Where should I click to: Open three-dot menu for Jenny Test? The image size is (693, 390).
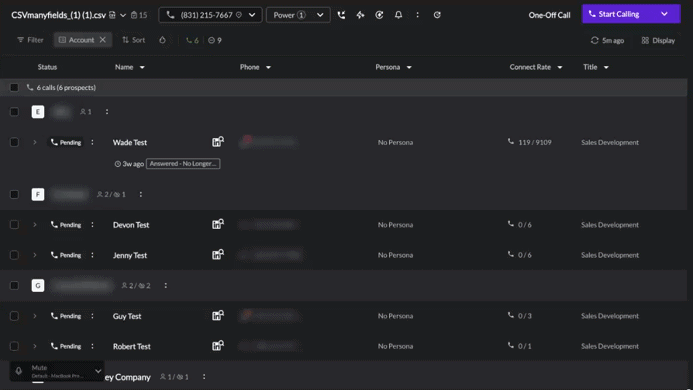tap(92, 255)
